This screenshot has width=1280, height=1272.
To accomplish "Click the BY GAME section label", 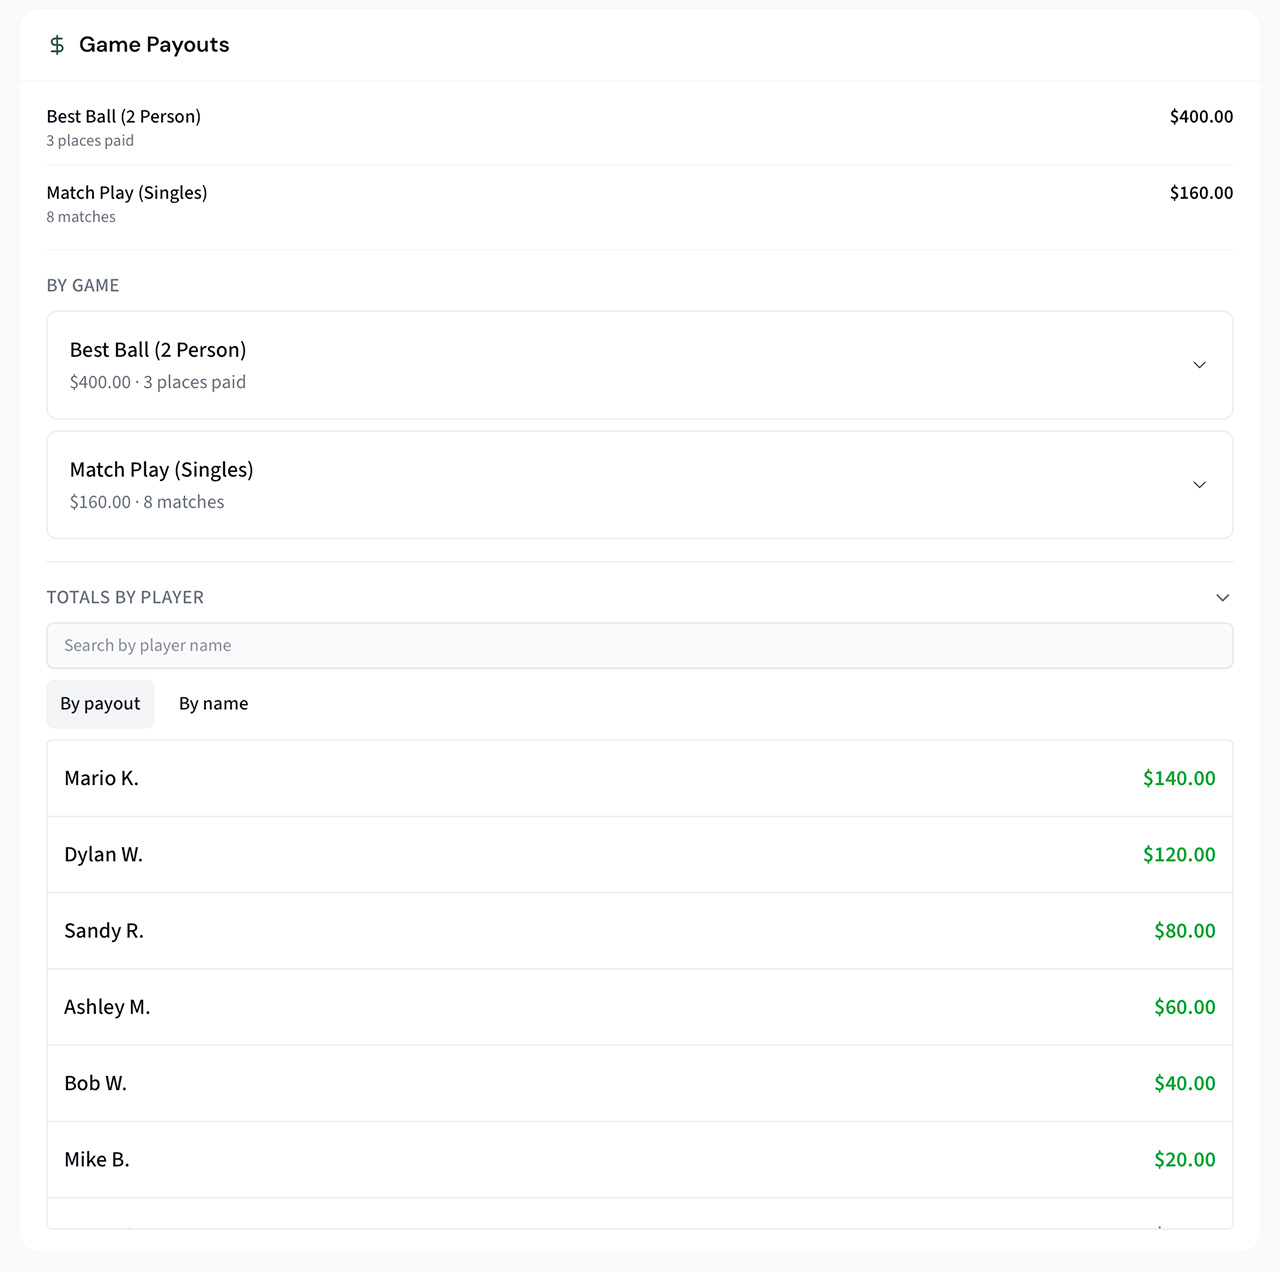I will [x=83, y=286].
